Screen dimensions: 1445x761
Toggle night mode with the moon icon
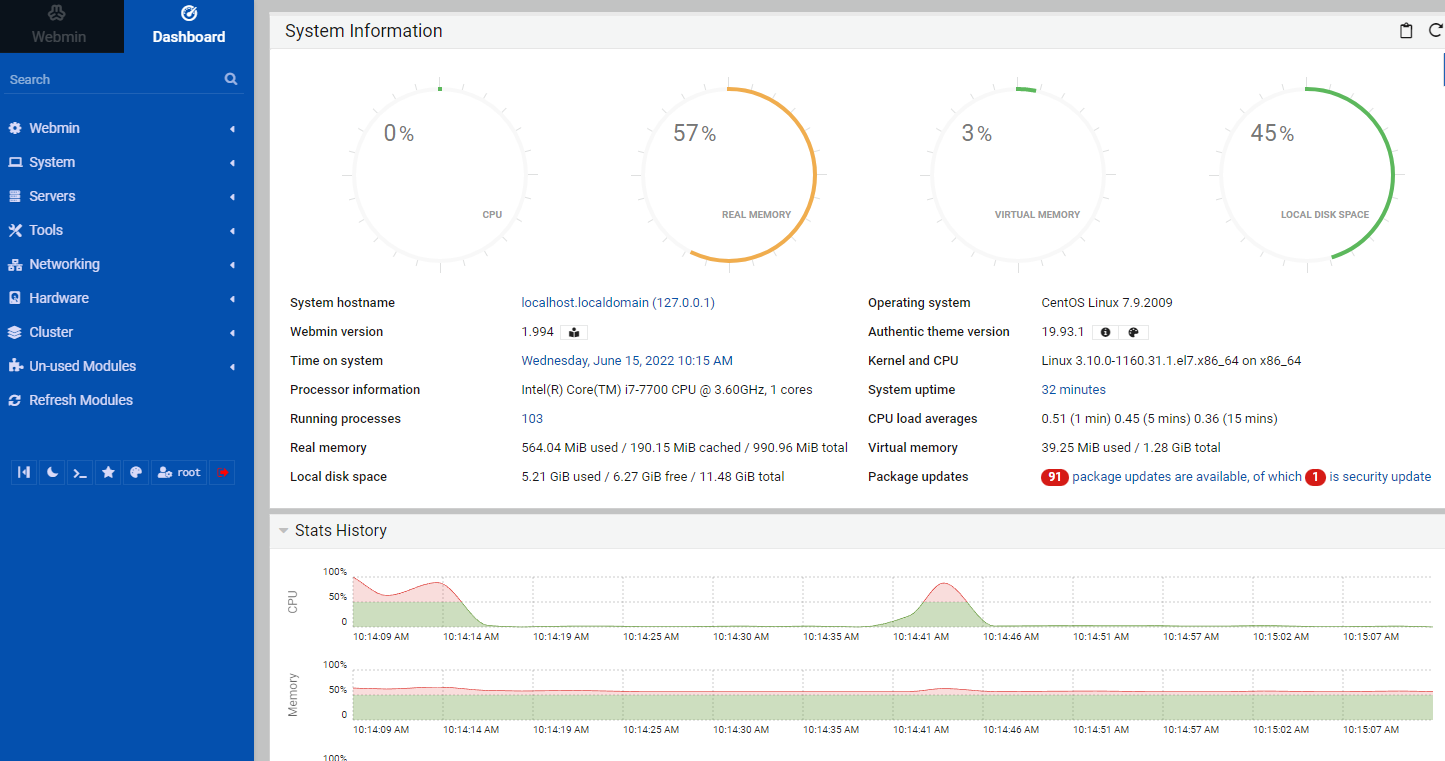pyautogui.click(x=52, y=473)
